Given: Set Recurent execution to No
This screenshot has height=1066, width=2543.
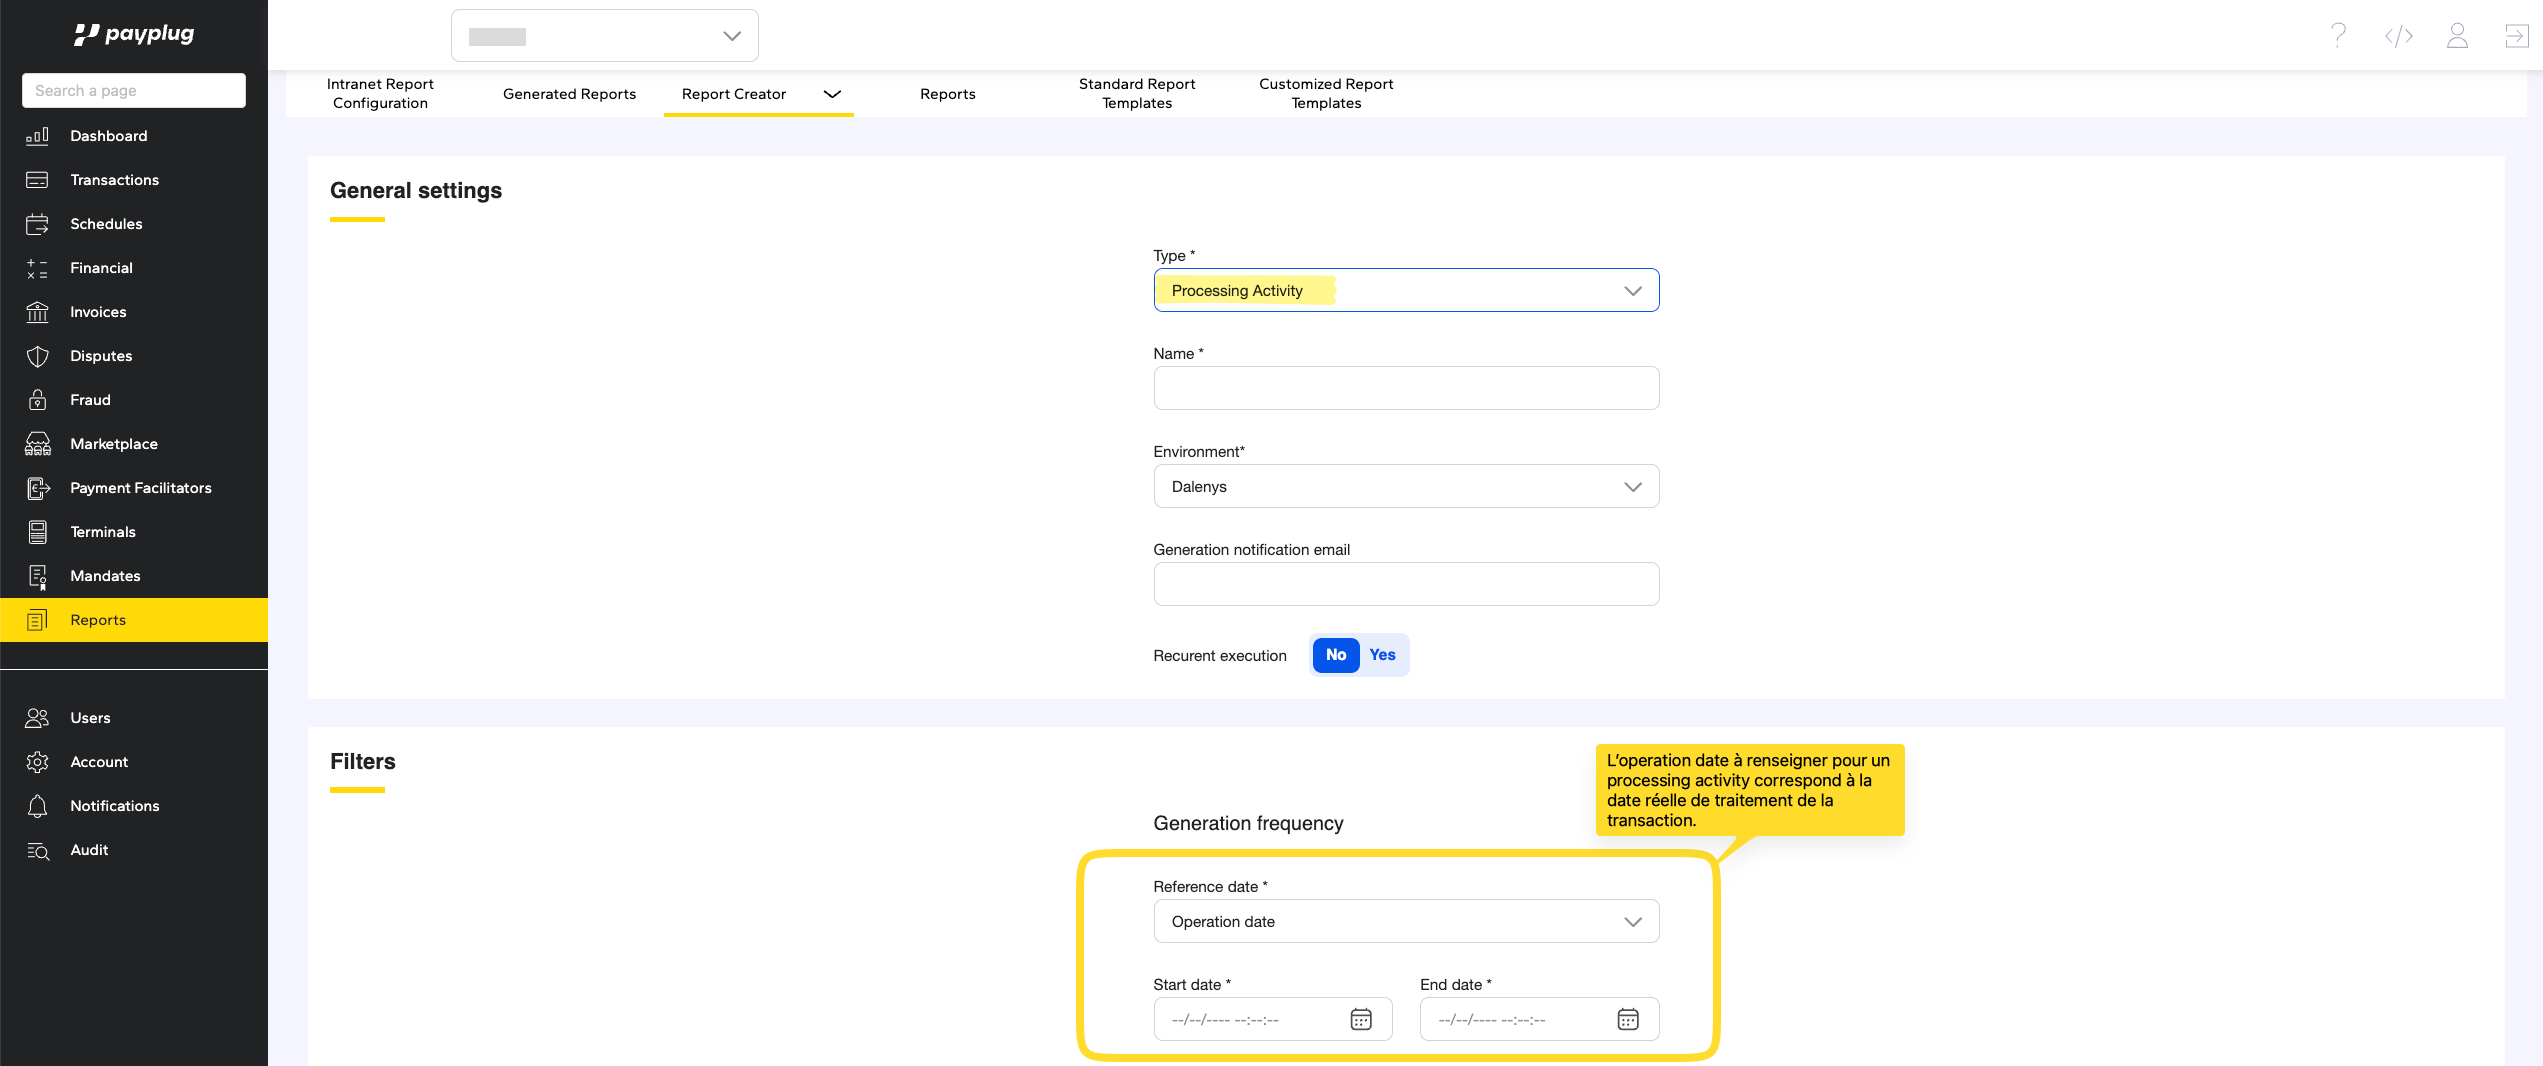Looking at the screenshot, I should coord(1335,655).
